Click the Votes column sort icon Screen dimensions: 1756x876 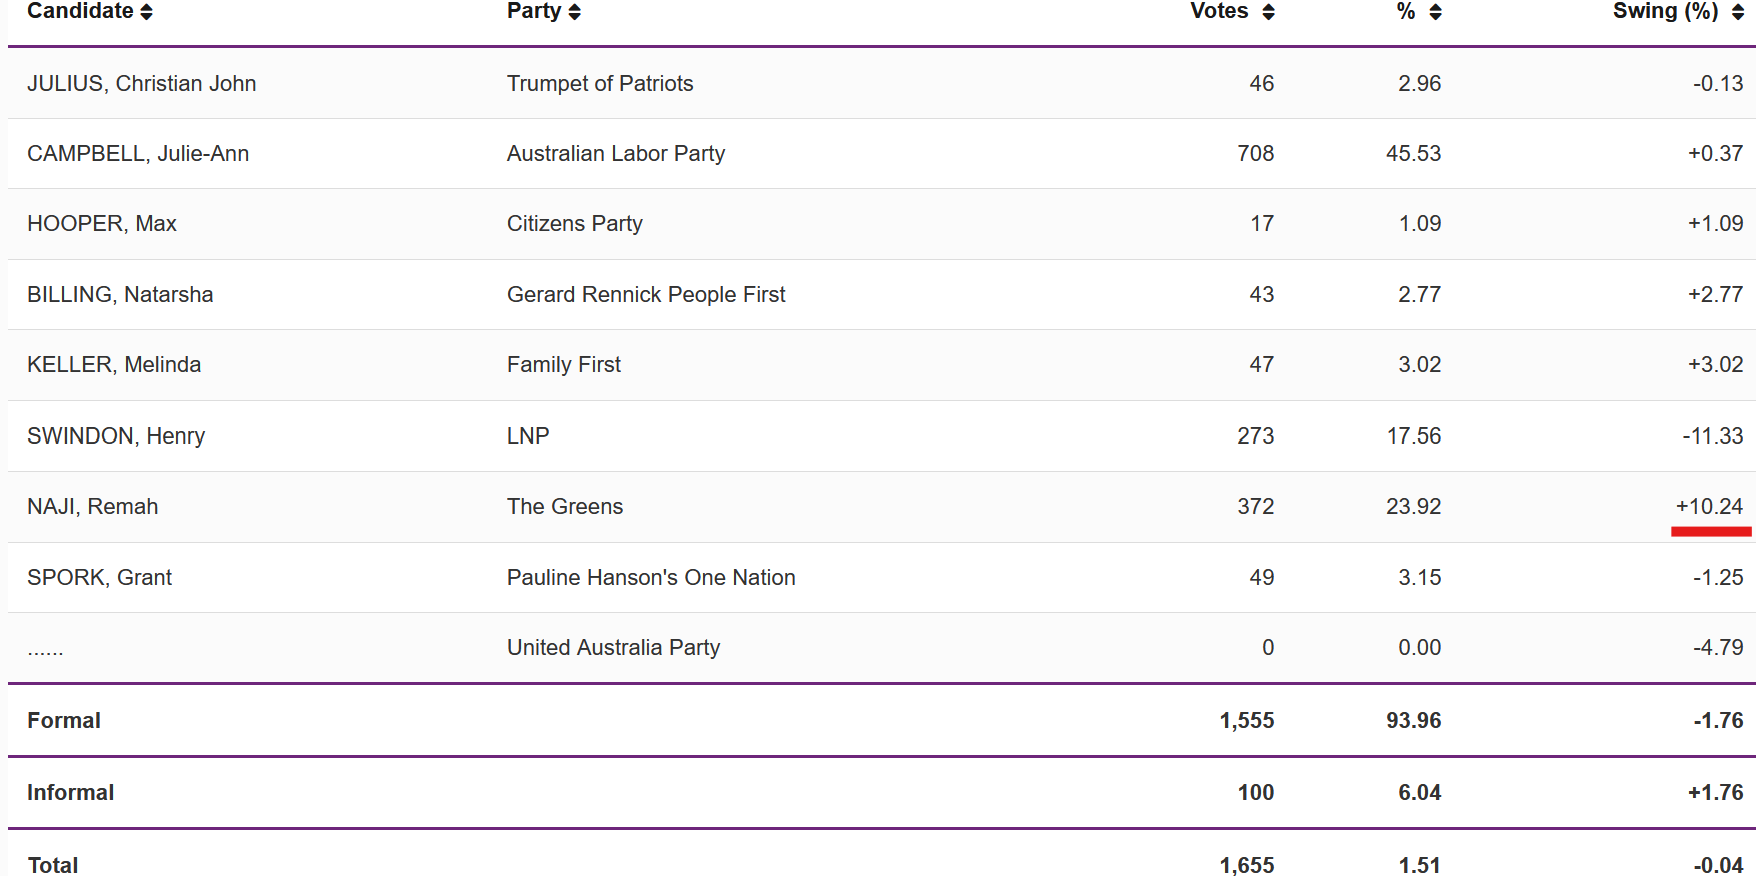click(1268, 12)
